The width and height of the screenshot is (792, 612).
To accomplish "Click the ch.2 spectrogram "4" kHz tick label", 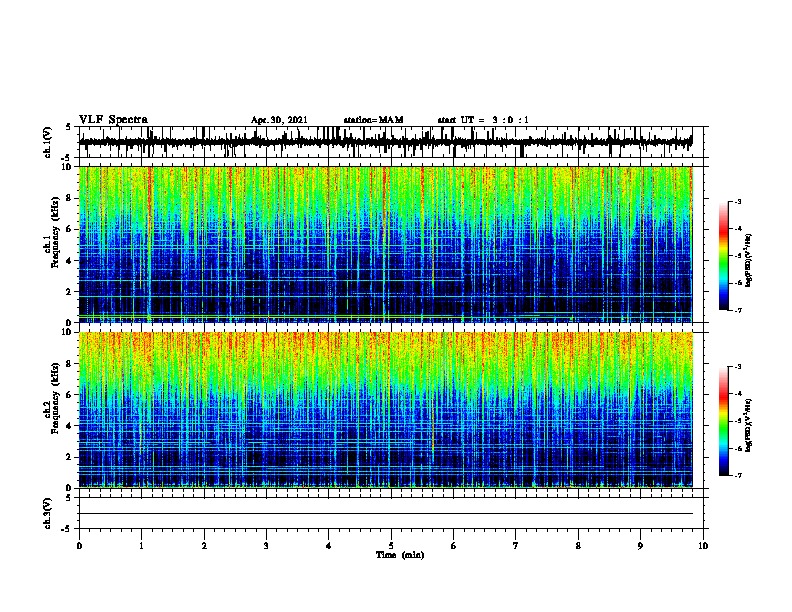I will click(70, 426).
